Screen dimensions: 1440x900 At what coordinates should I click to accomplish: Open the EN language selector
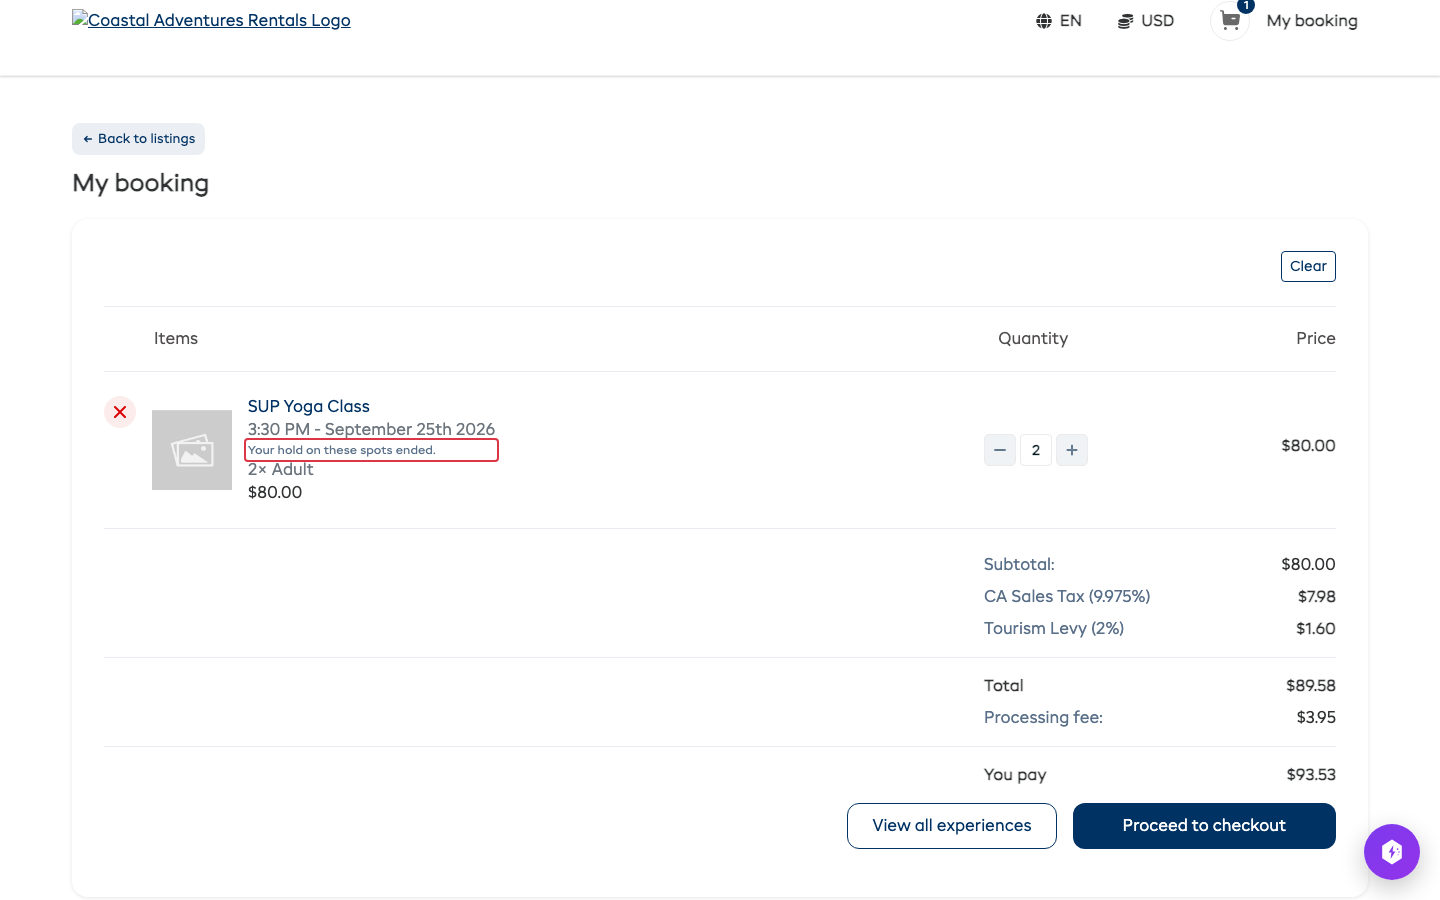point(1059,21)
